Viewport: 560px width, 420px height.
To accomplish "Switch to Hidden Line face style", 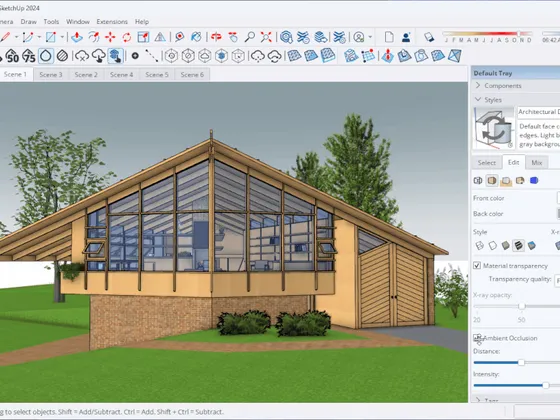I will click(492, 245).
